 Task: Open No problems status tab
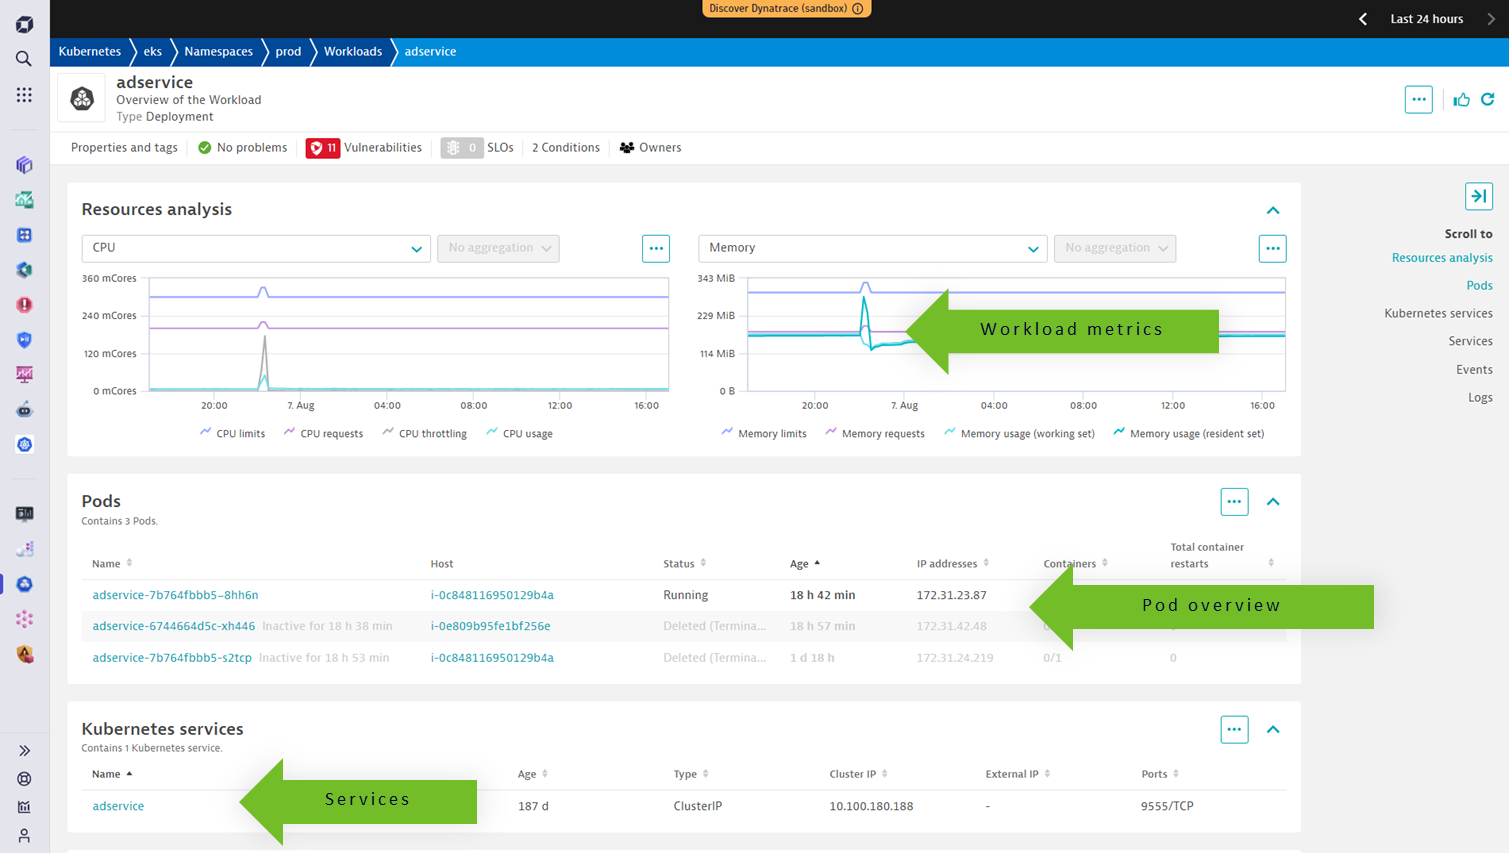242,148
